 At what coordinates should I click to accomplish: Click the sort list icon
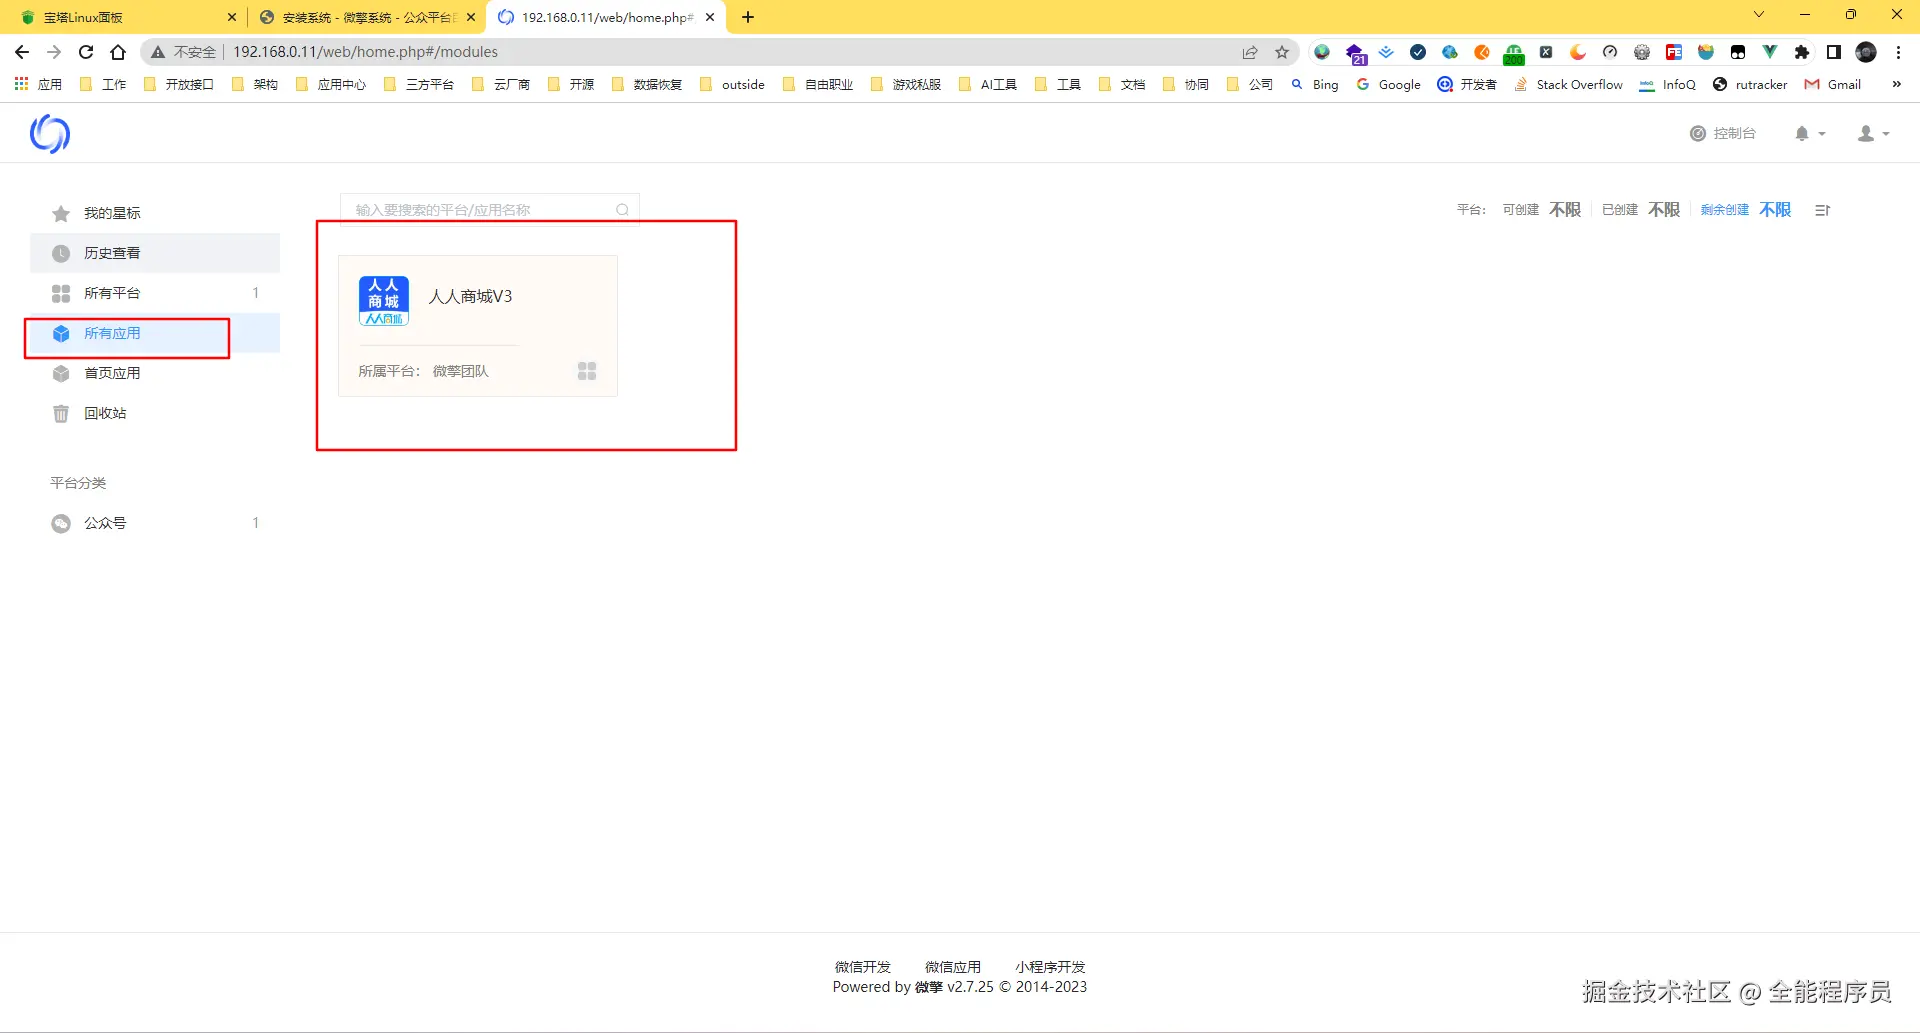point(1823,210)
